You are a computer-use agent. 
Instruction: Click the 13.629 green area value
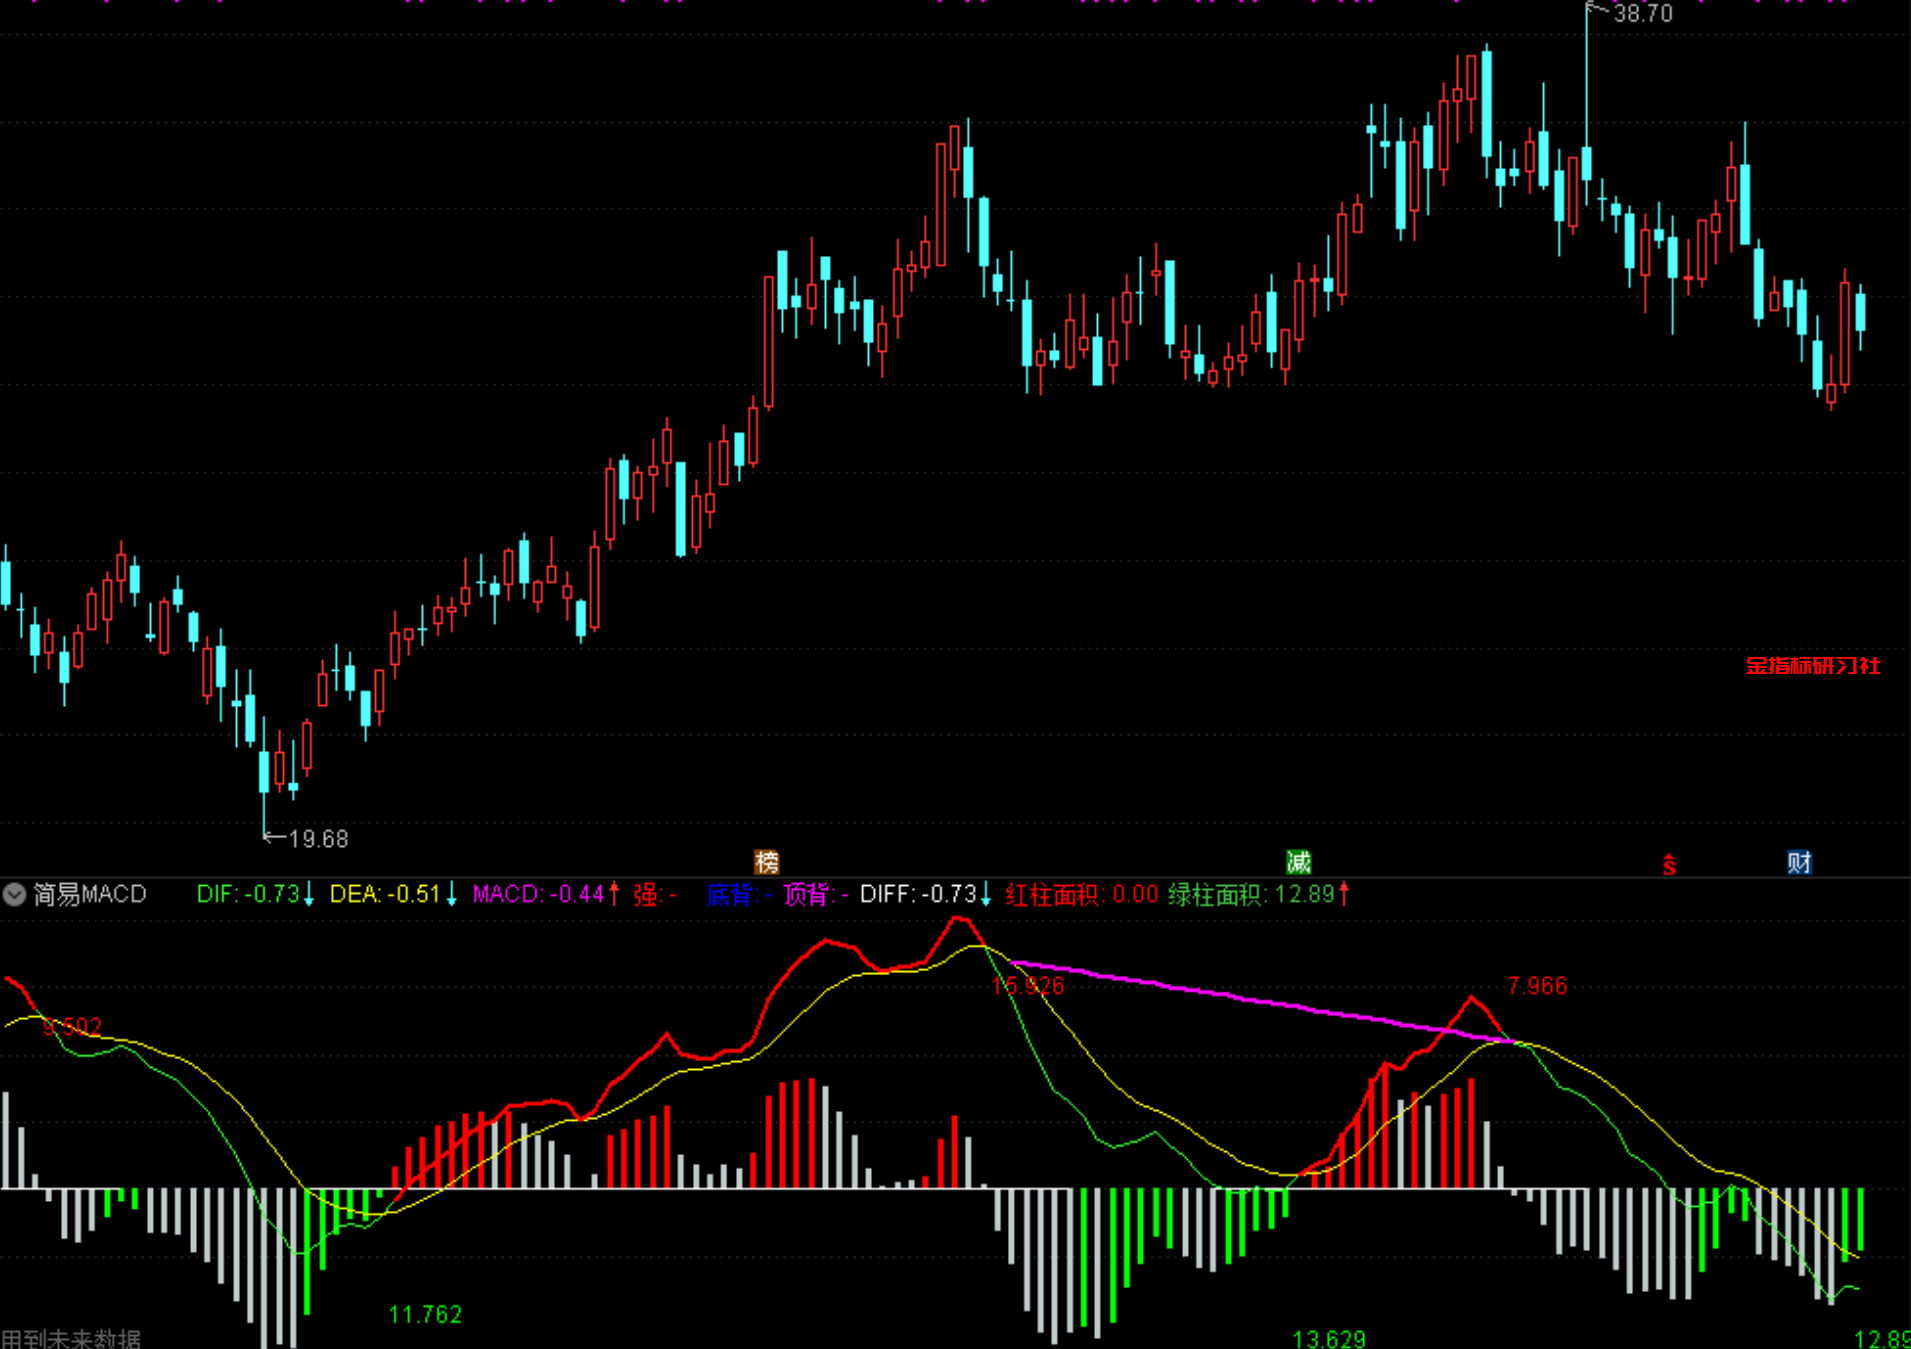coord(1329,1338)
